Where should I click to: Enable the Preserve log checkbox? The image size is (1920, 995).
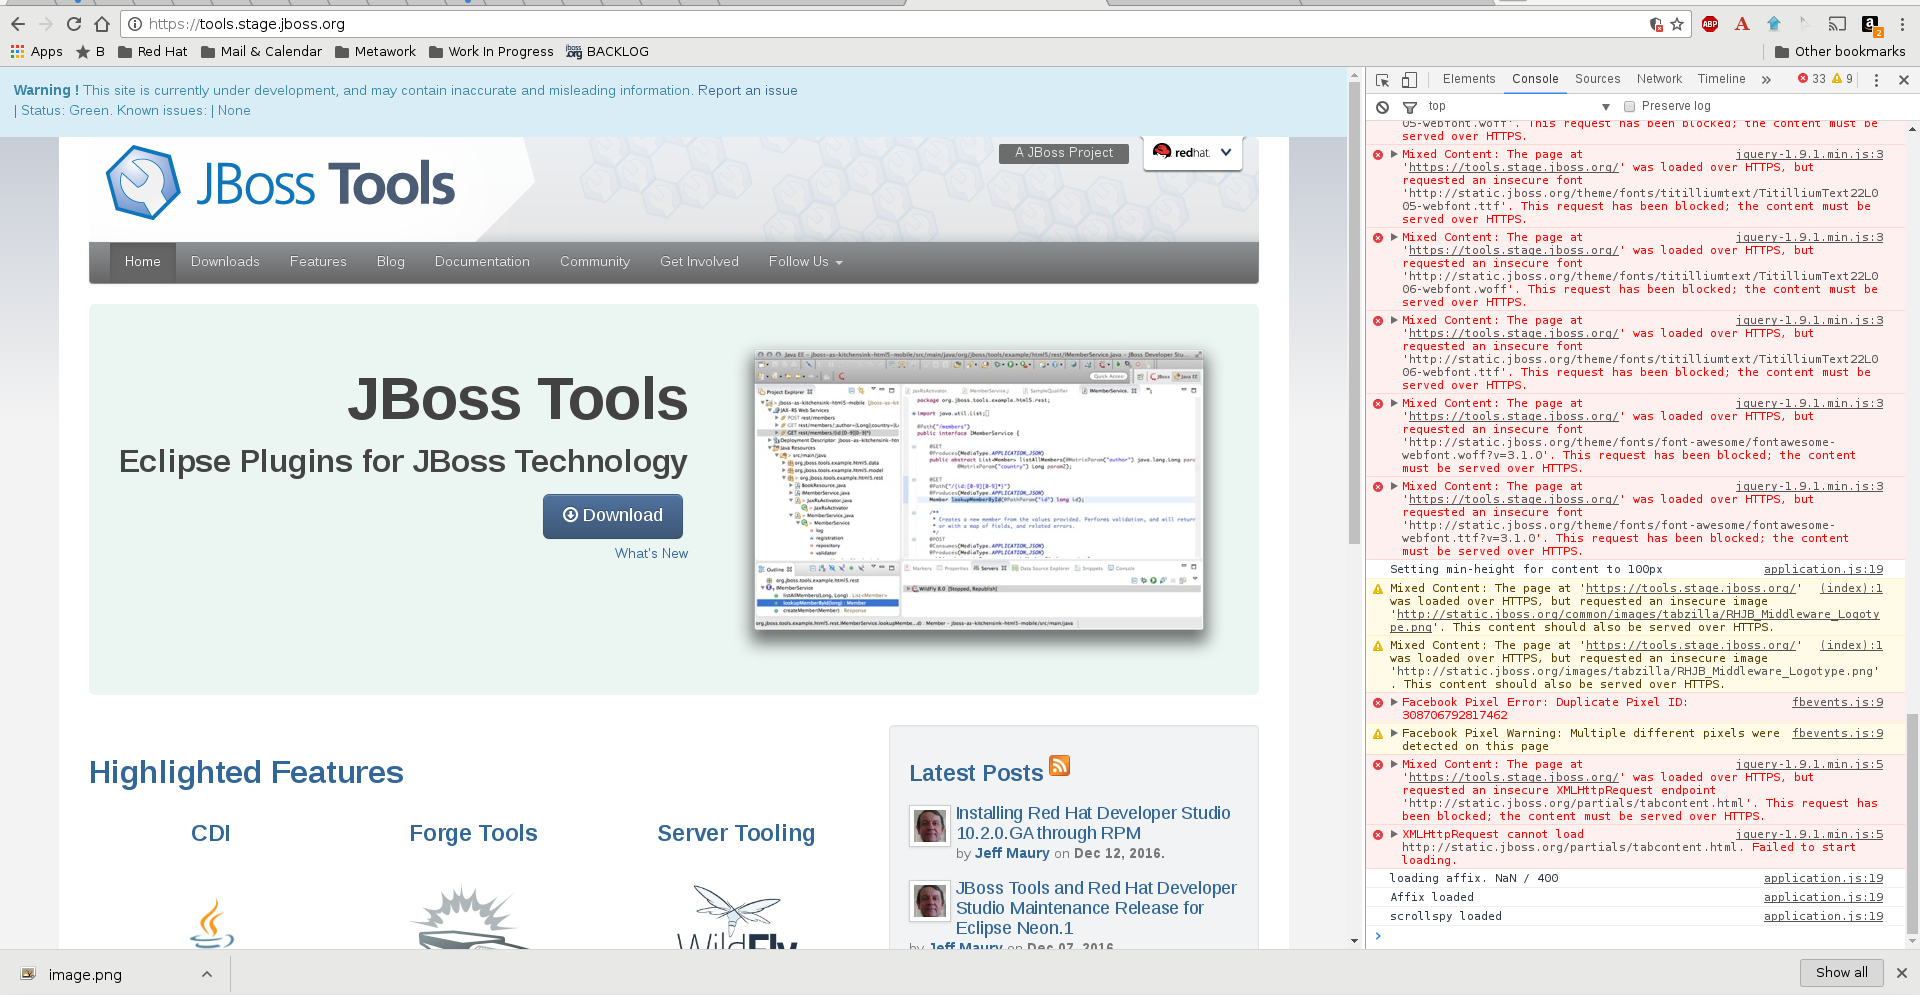tap(1629, 107)
